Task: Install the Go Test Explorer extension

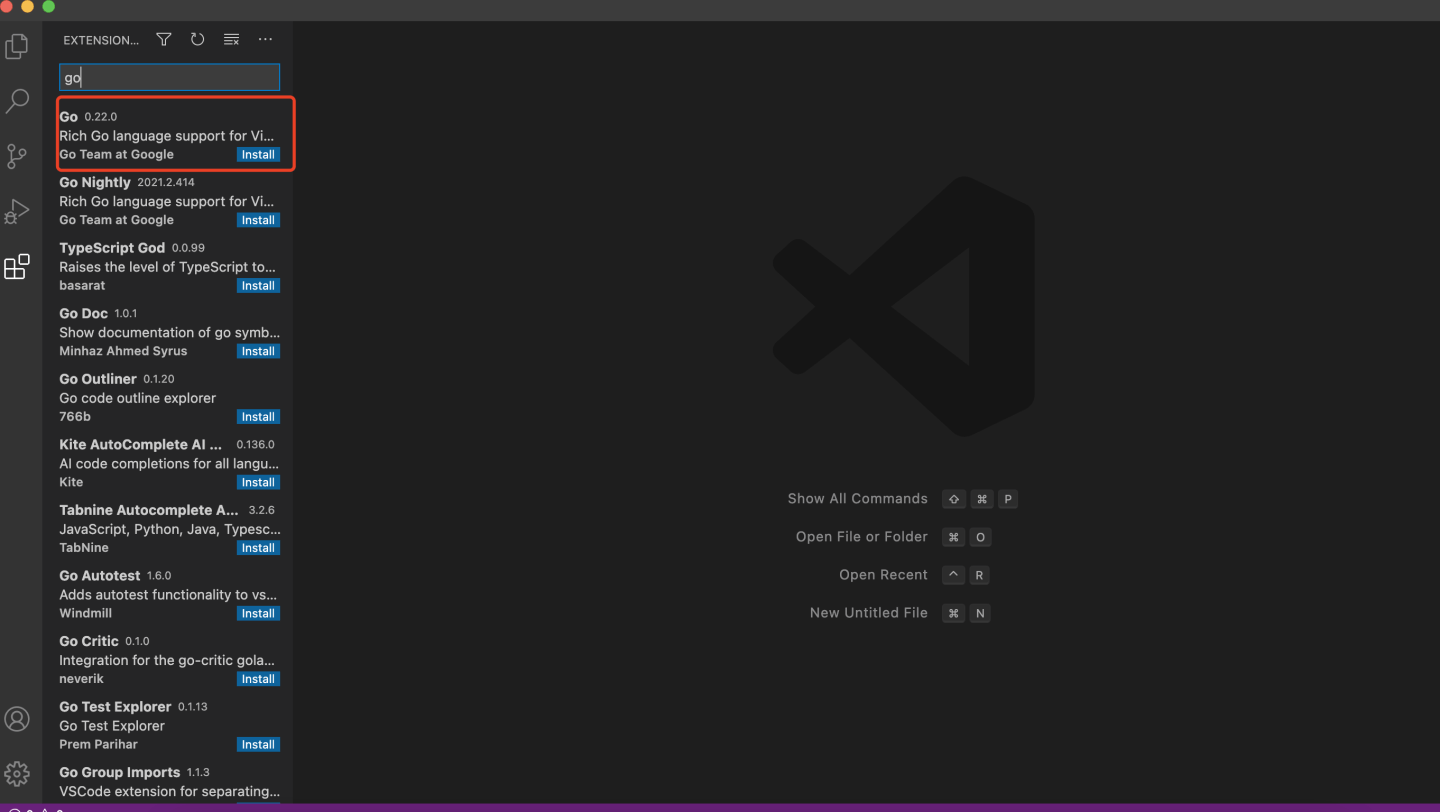Action: coord(258,744)
